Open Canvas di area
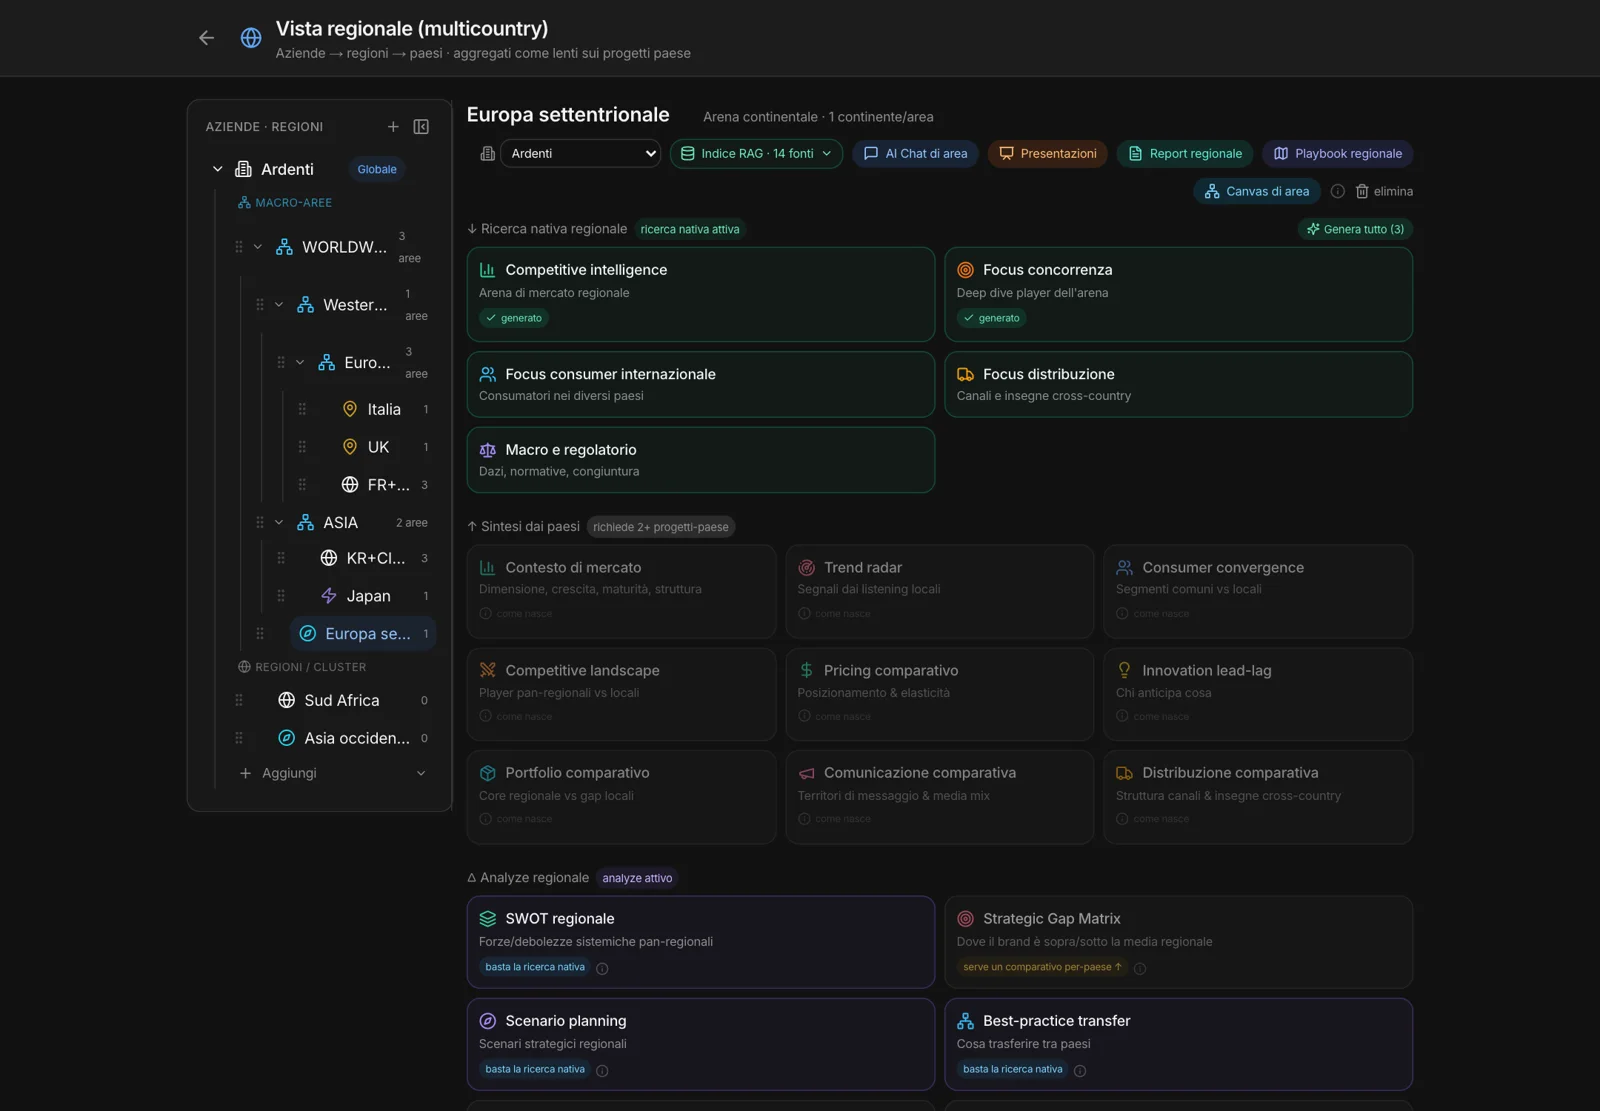Viewport: 1600px width, 1111px height. click(1256, 191)
